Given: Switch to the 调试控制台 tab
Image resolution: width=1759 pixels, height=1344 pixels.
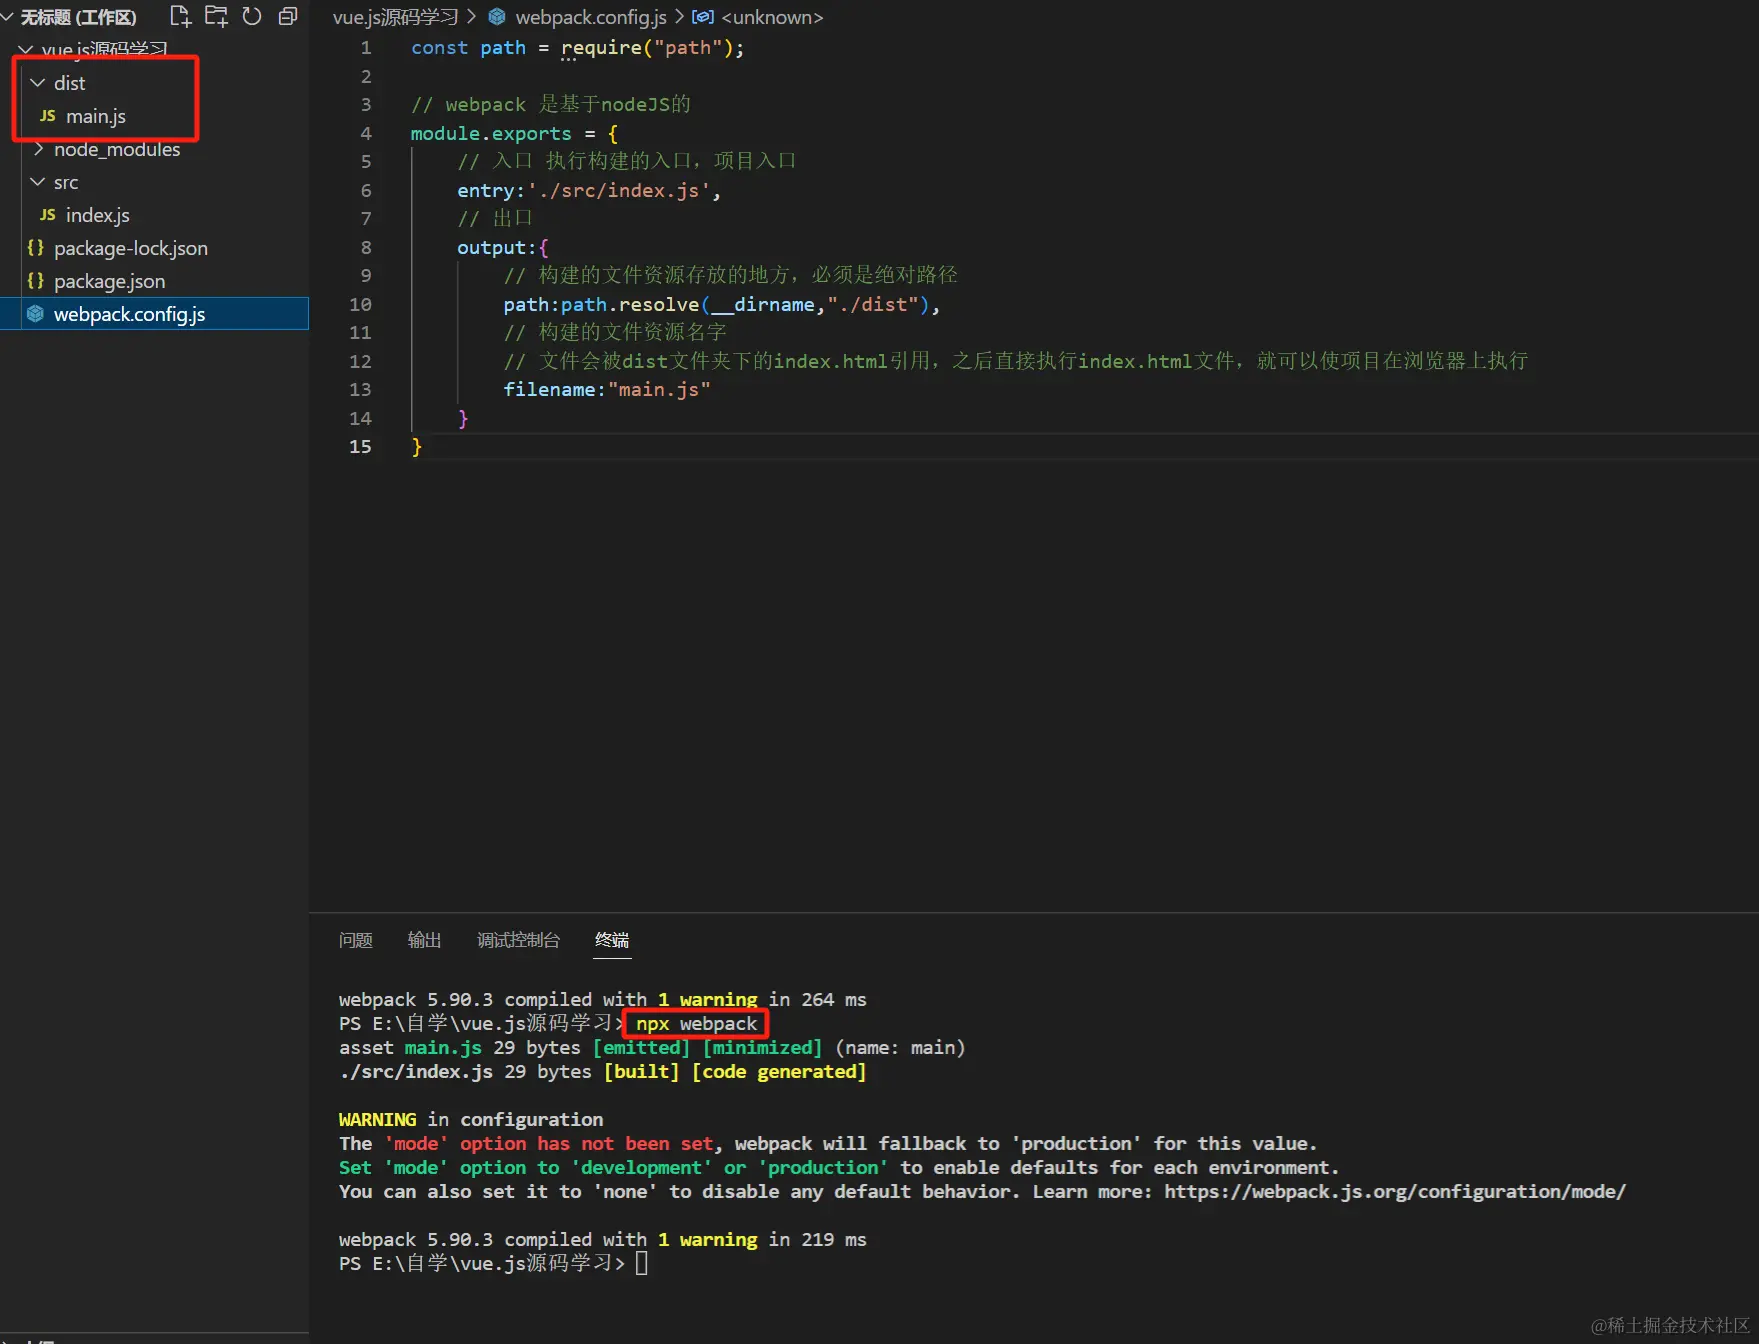Looking at the screenshot, I should click(518, 940).
